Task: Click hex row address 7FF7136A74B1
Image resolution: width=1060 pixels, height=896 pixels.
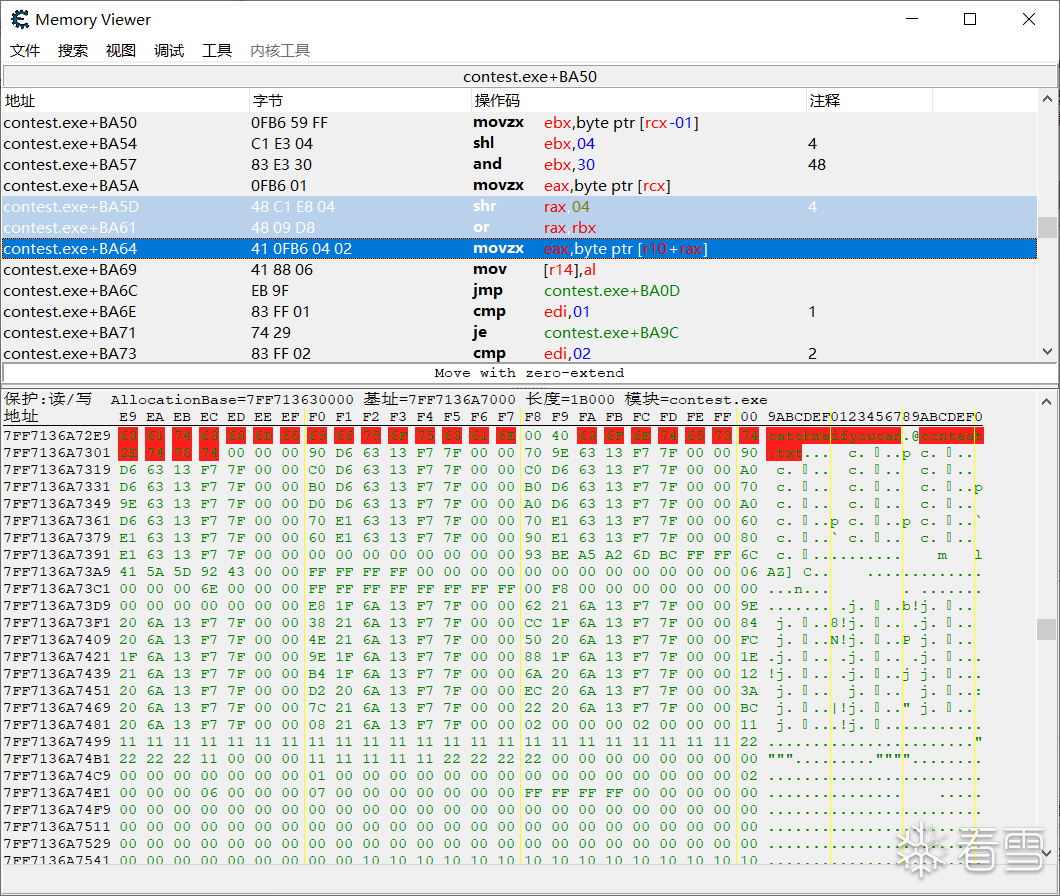Action: coord(57,759)
